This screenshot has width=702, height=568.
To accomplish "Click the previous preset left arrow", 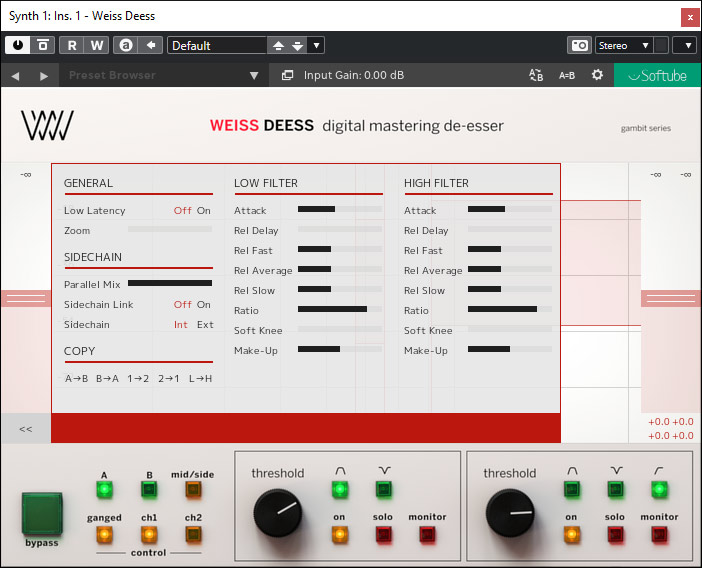I will (x=16, y=76).
